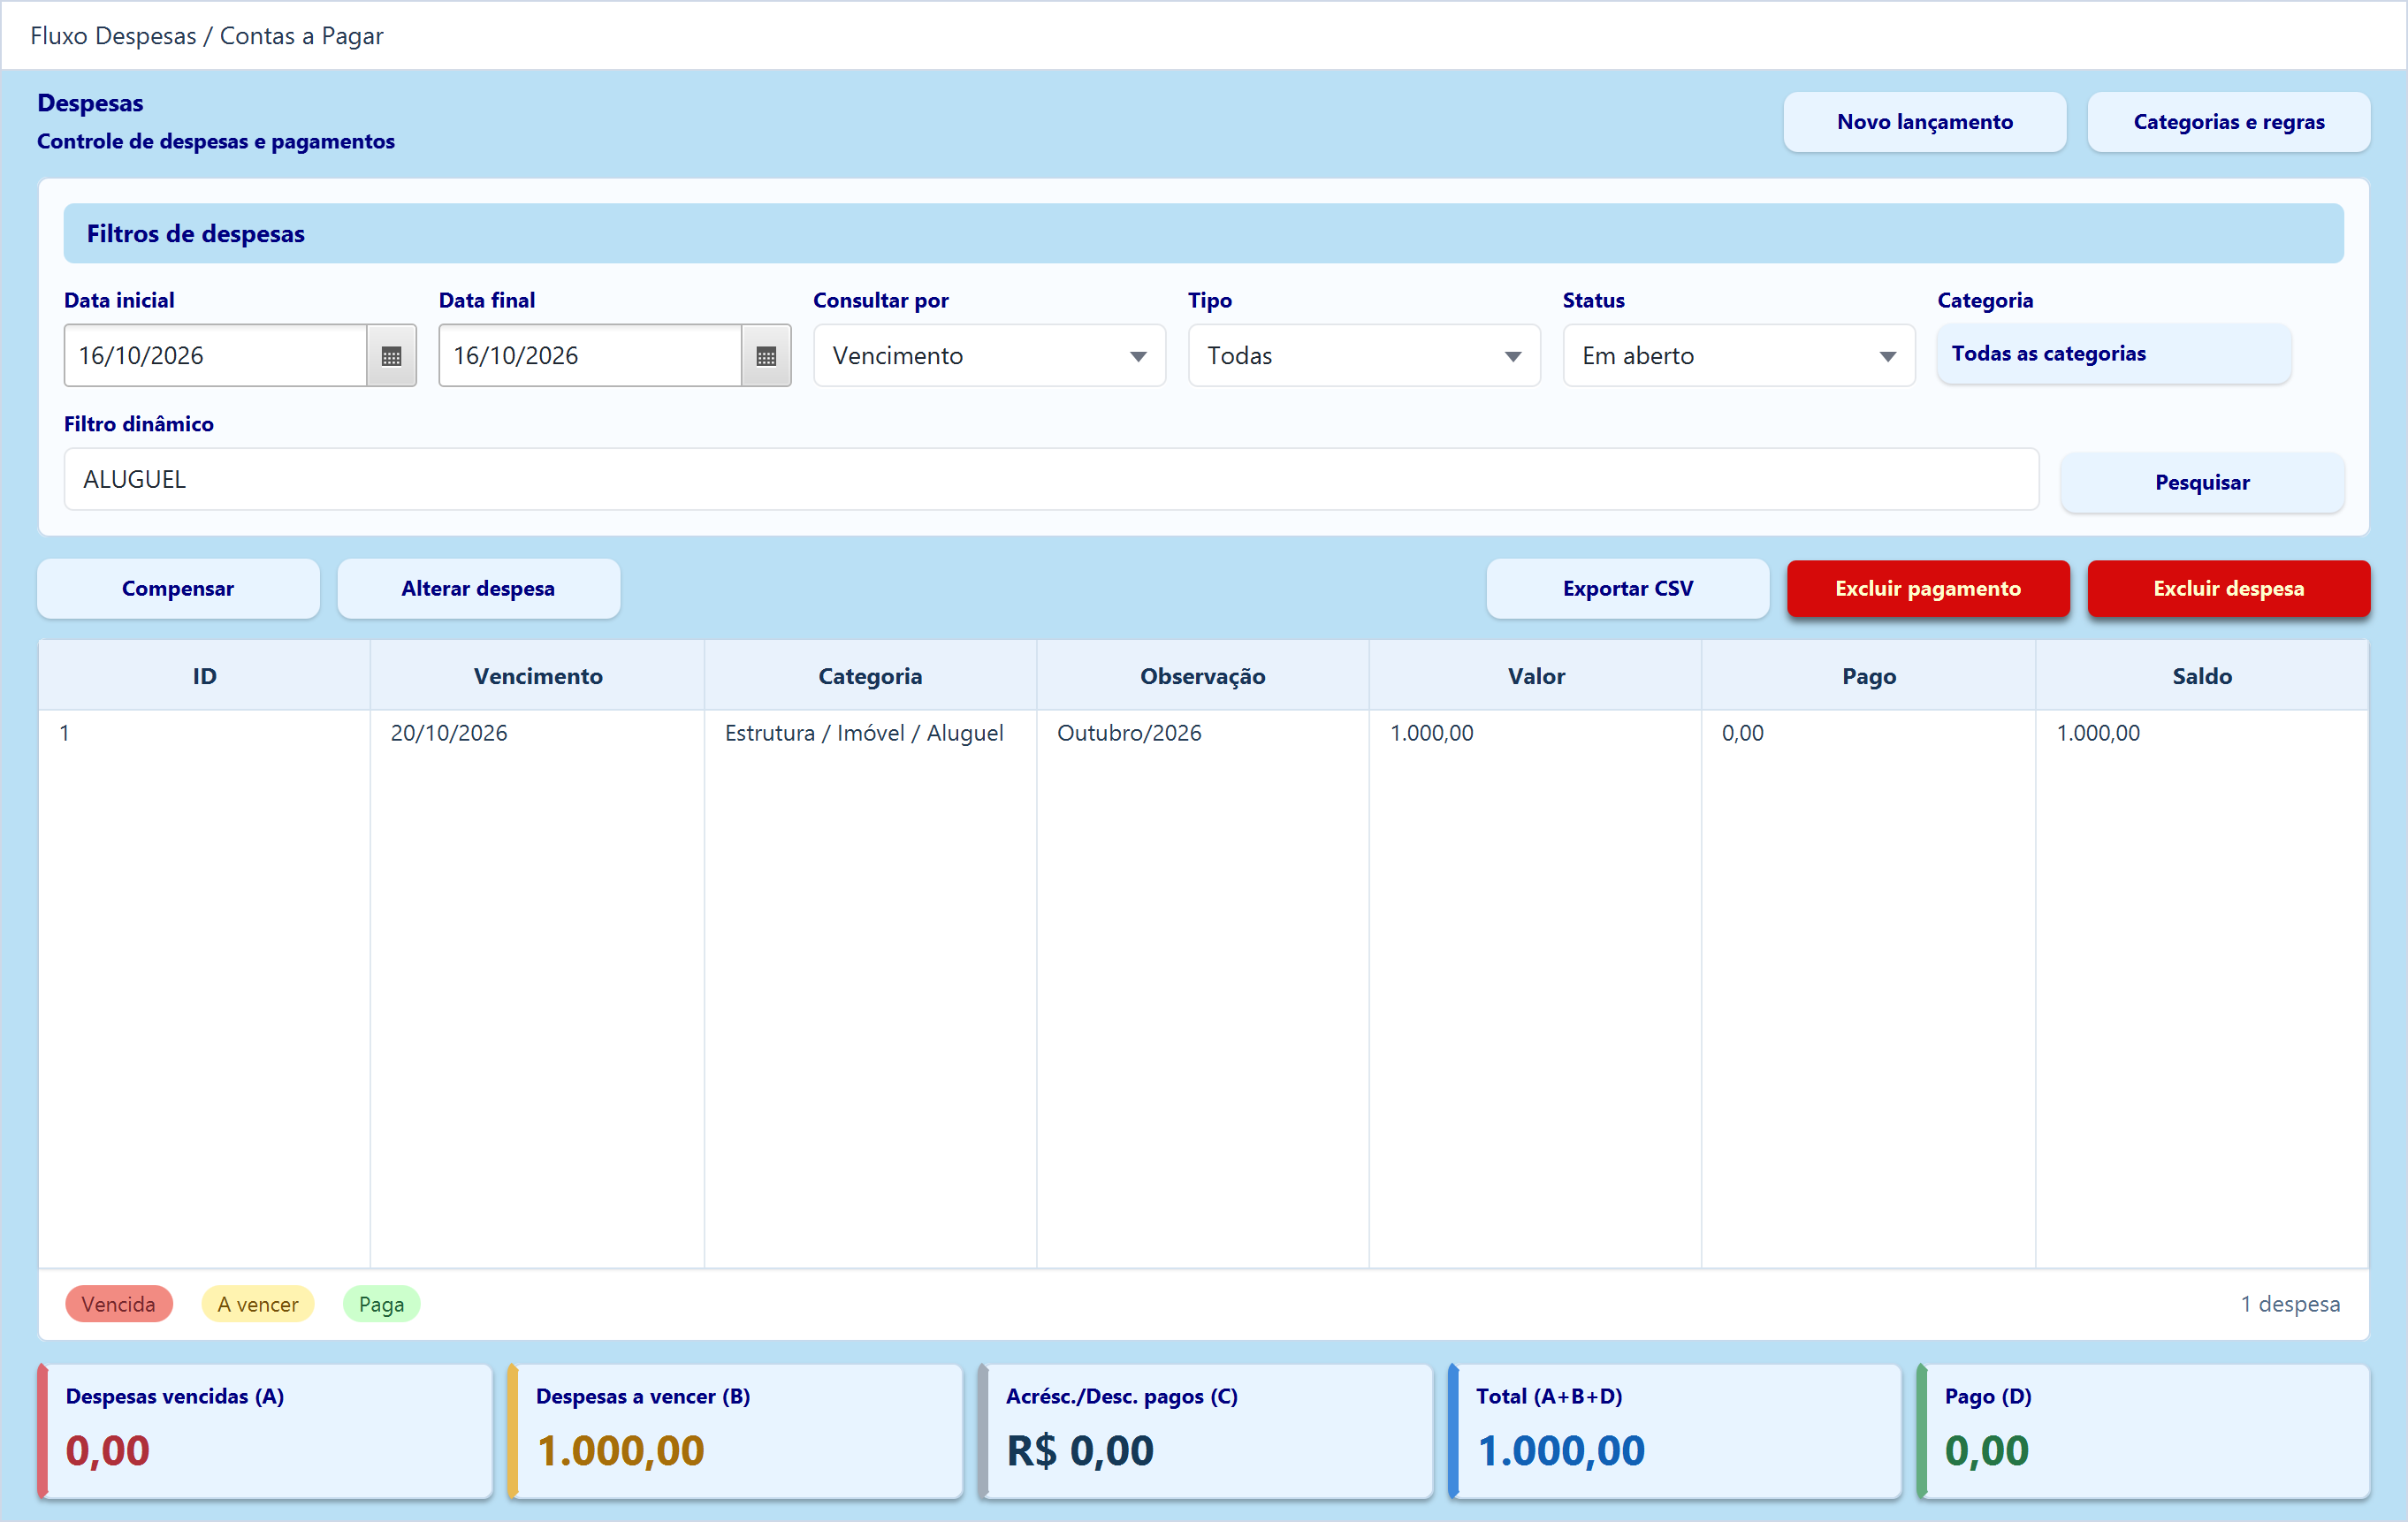Export the list with Exportar CSV
The image size is (2408, 1522).
pos(1628,588)
